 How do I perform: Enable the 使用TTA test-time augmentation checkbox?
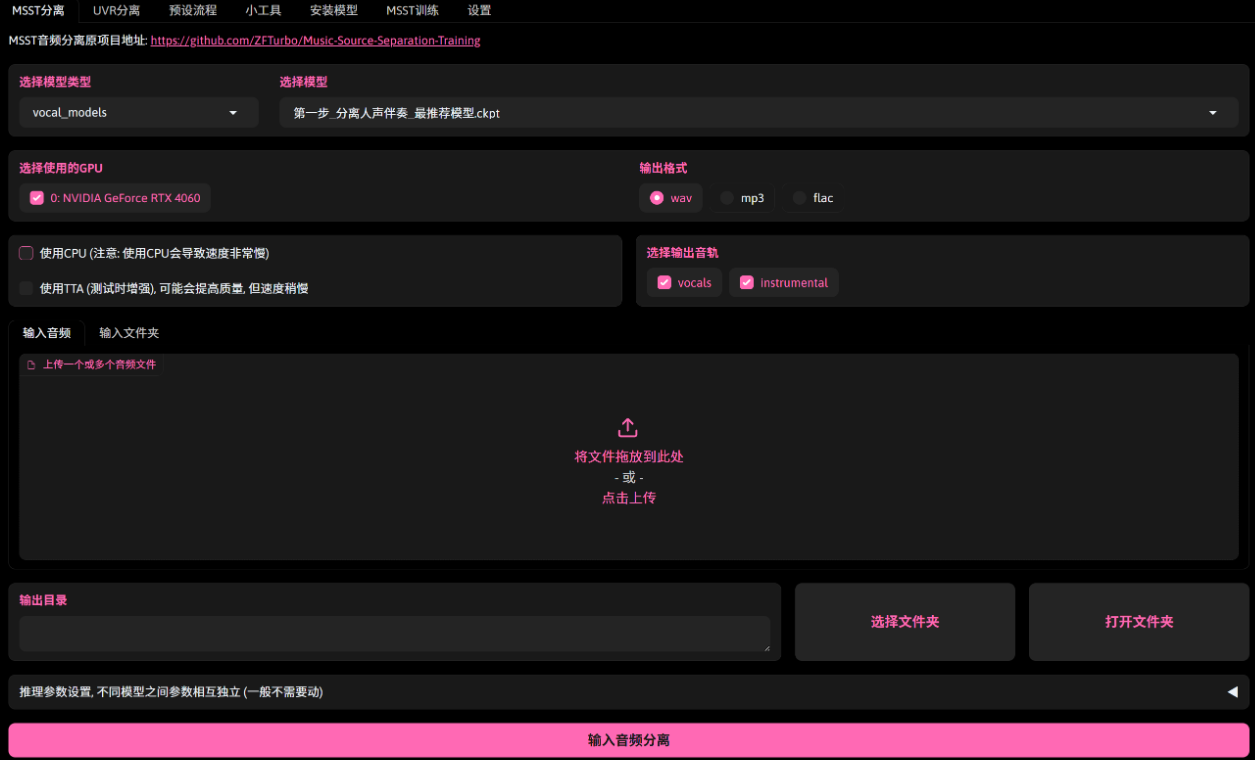pos(27,288)
